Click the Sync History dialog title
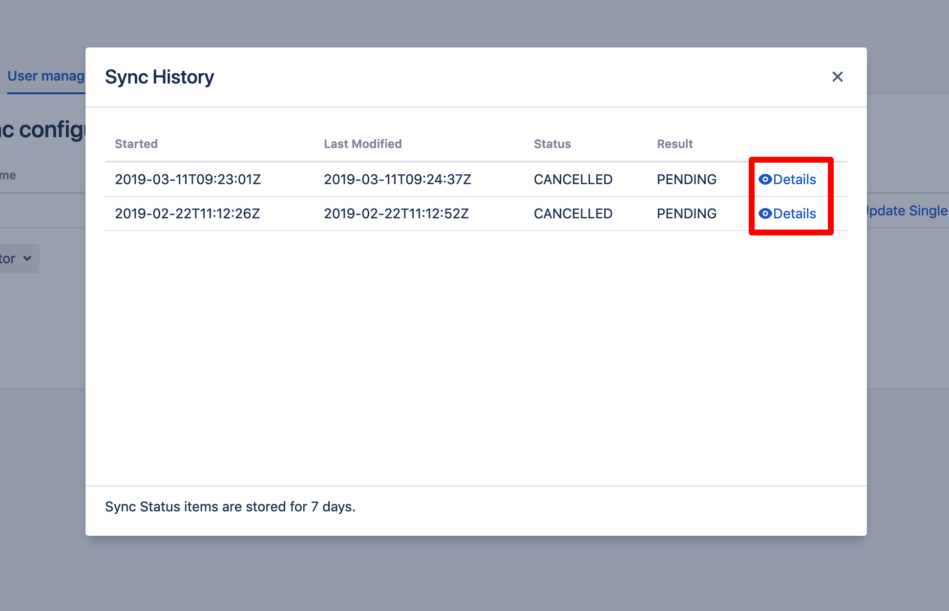 (x=159, y=77)
